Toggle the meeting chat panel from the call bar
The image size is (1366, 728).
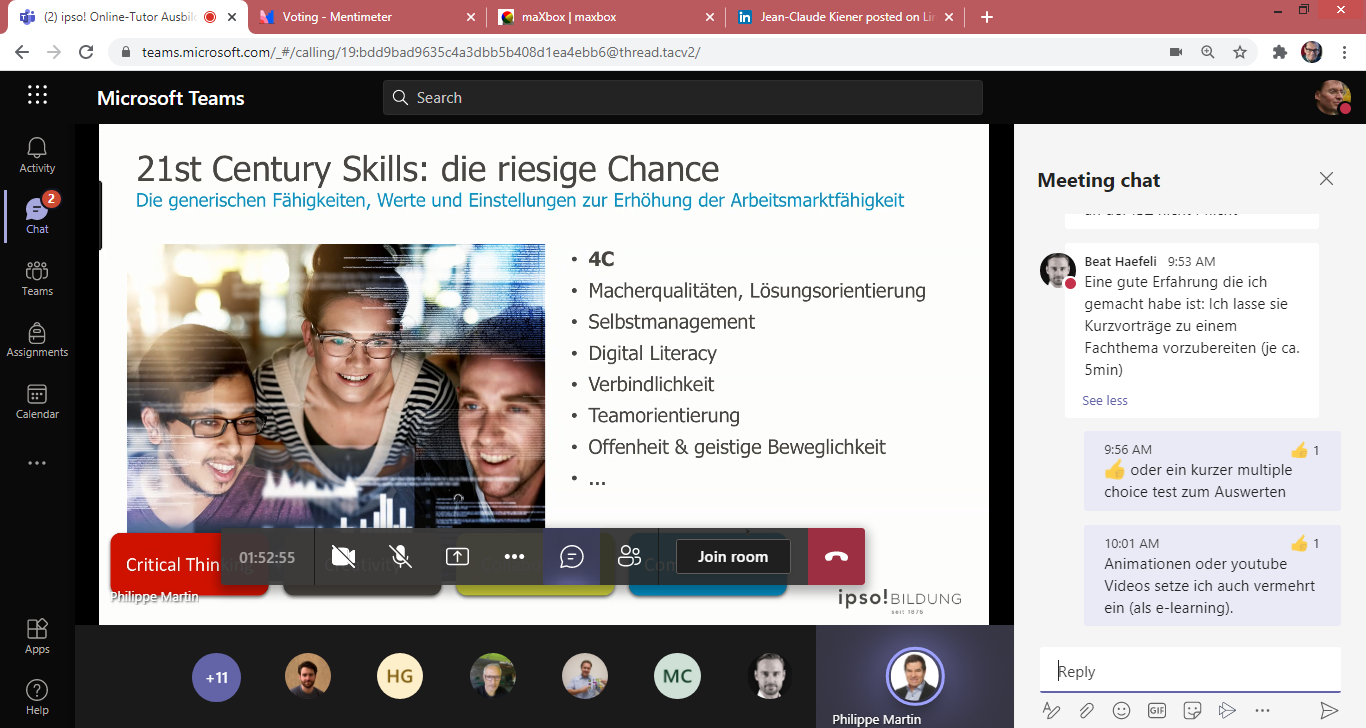(x=572, y=557)
